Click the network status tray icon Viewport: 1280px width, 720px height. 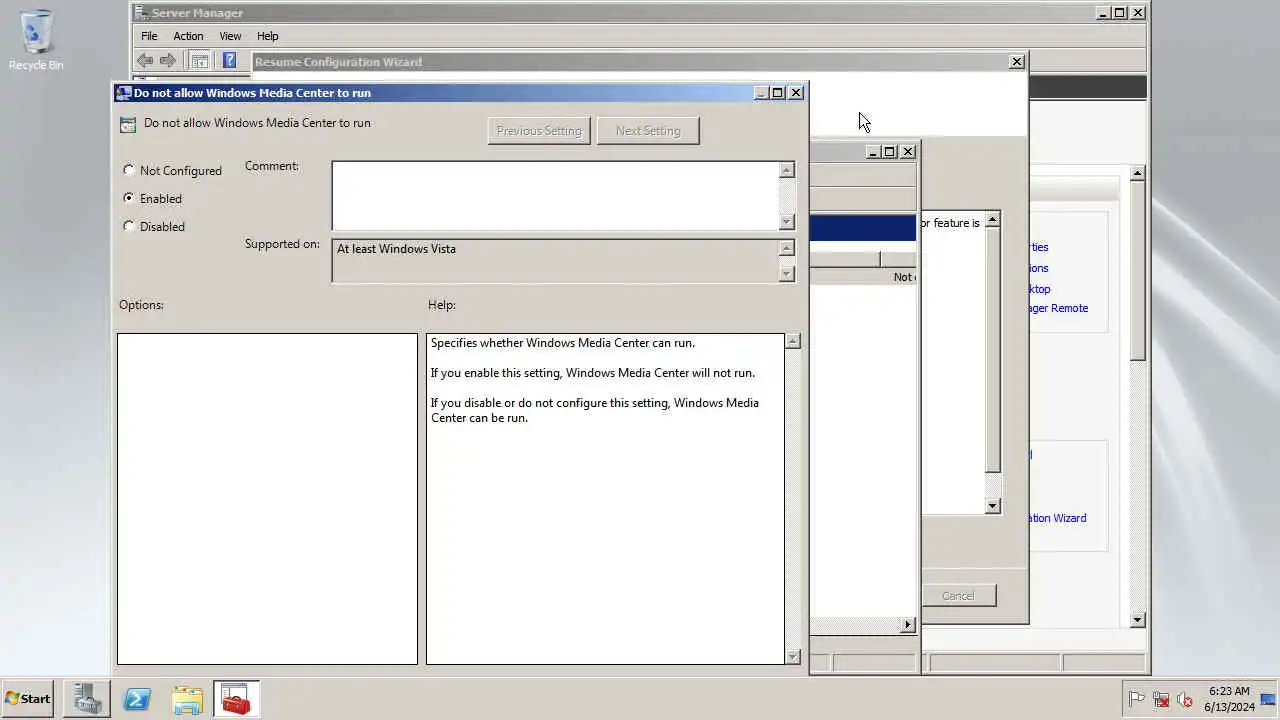[1161, 700]
